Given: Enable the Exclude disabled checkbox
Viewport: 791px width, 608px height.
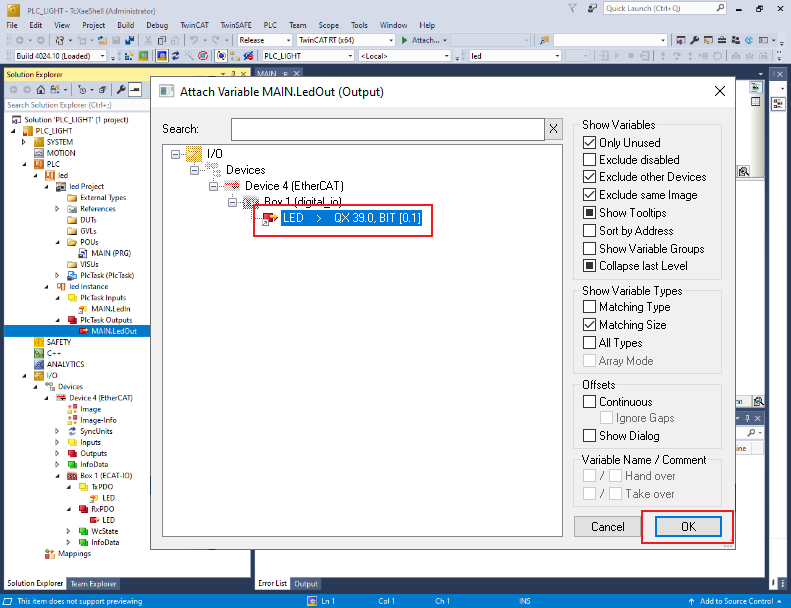Looking at the screenshot, I should click(x=590, y=160).
